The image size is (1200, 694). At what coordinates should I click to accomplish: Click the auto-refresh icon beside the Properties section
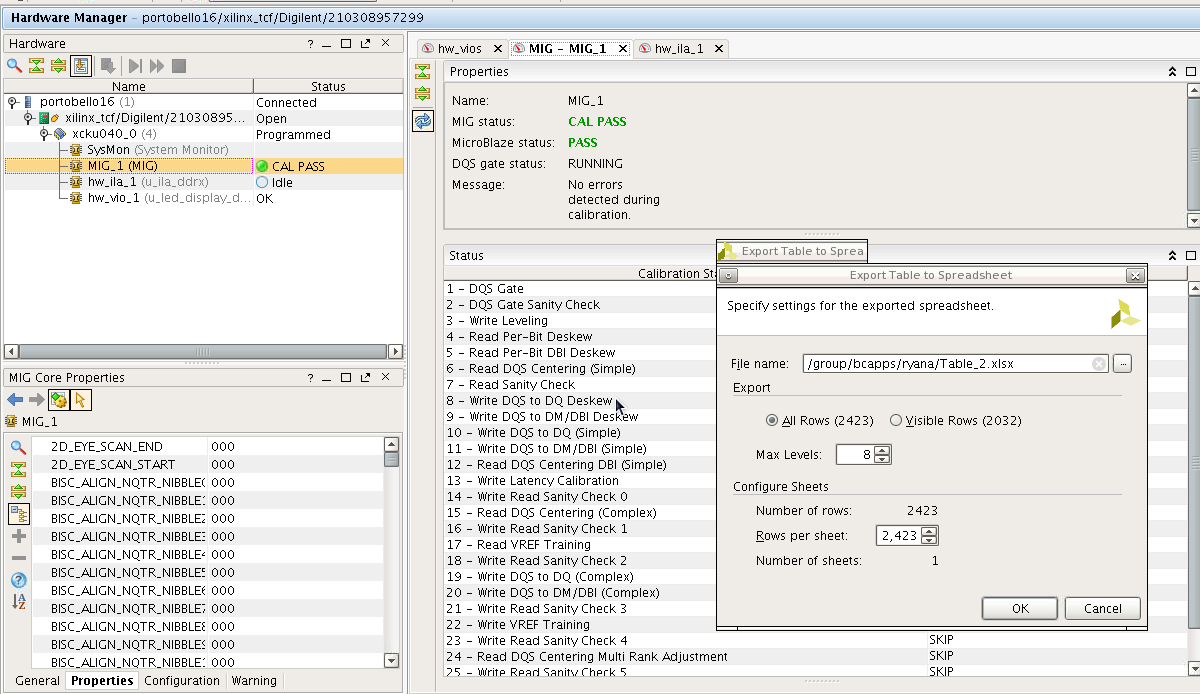pos(423,121)
